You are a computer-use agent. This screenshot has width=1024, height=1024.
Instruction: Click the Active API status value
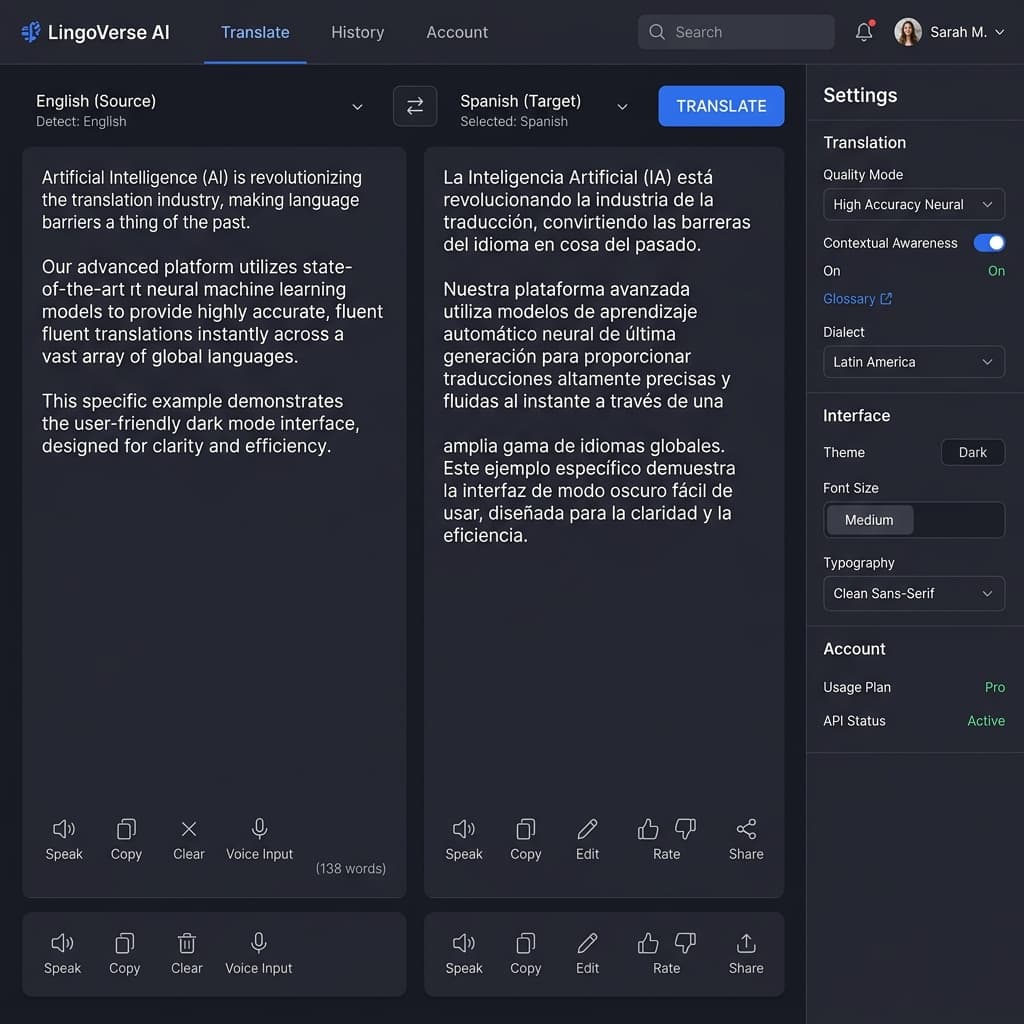pyautogui.click(x=985, y=720)
